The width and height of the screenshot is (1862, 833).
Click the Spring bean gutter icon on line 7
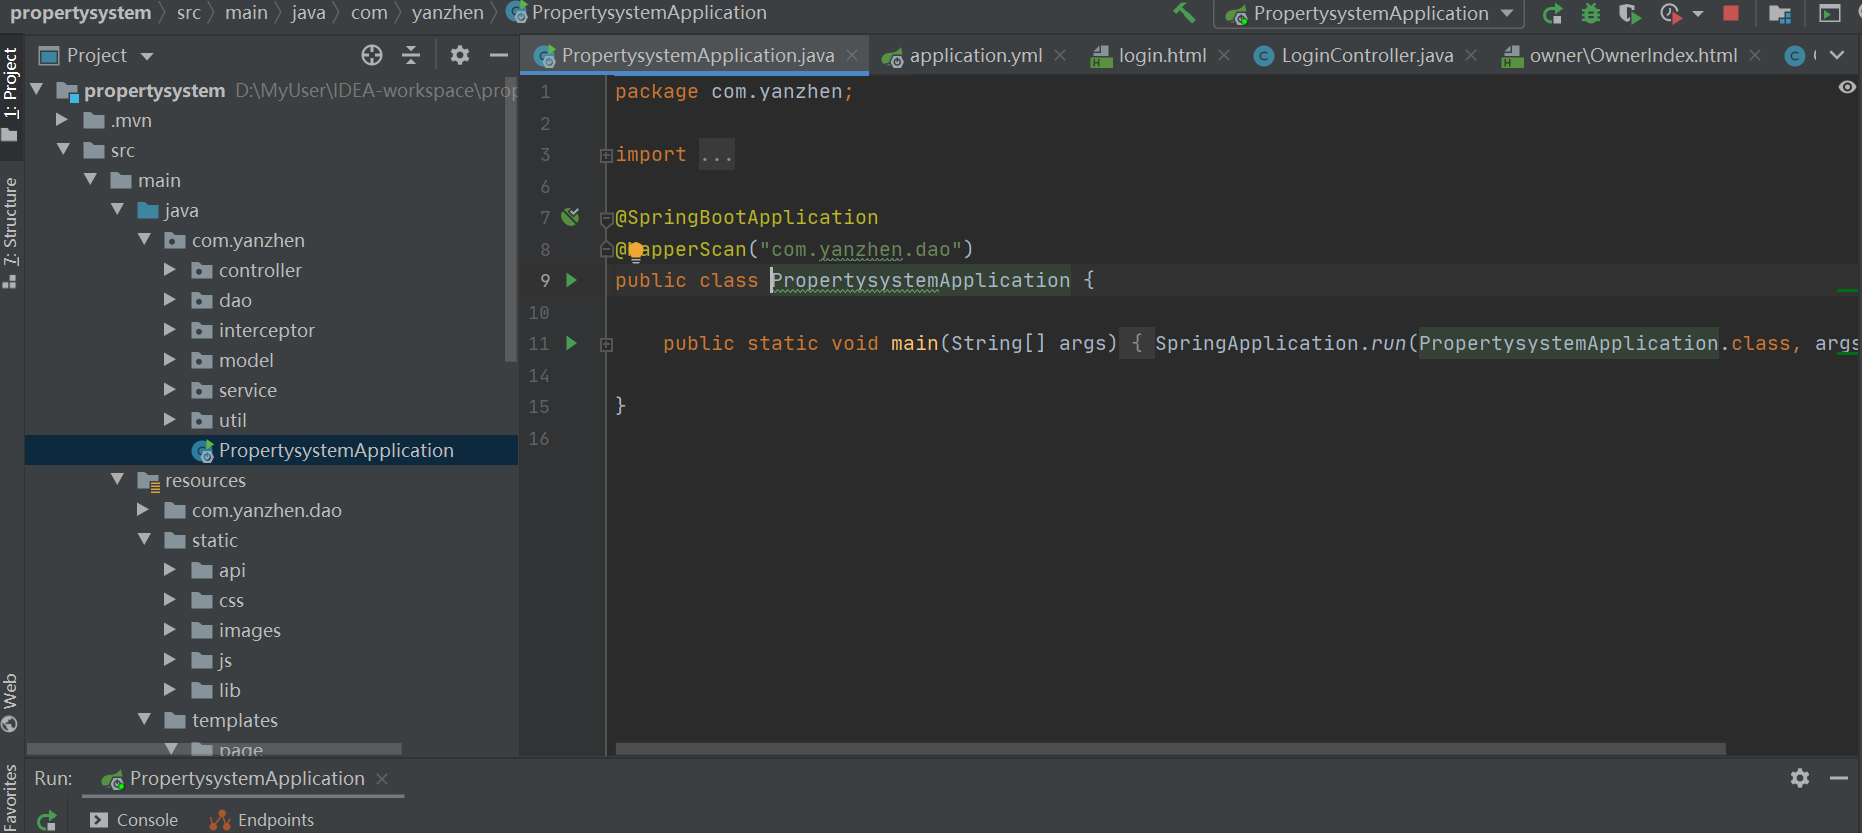571,216
